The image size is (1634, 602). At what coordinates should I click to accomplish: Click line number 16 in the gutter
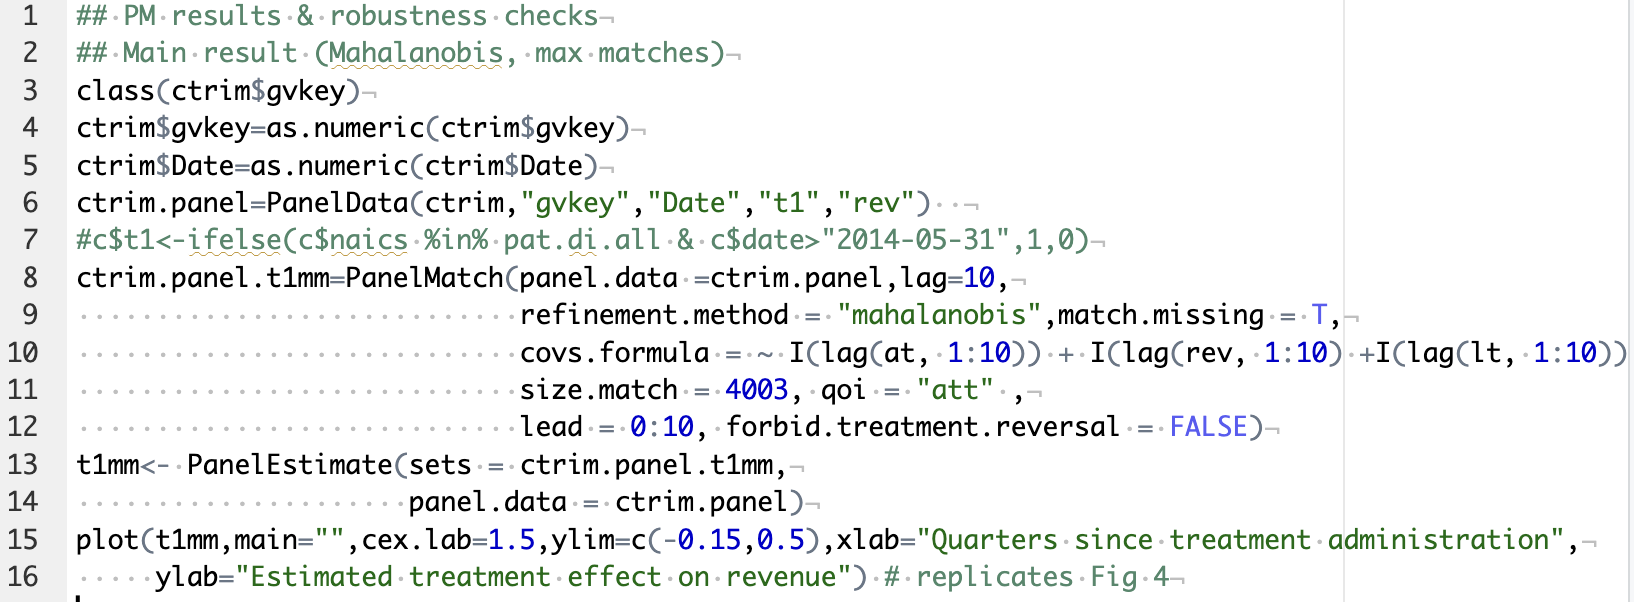click(22, 577)
